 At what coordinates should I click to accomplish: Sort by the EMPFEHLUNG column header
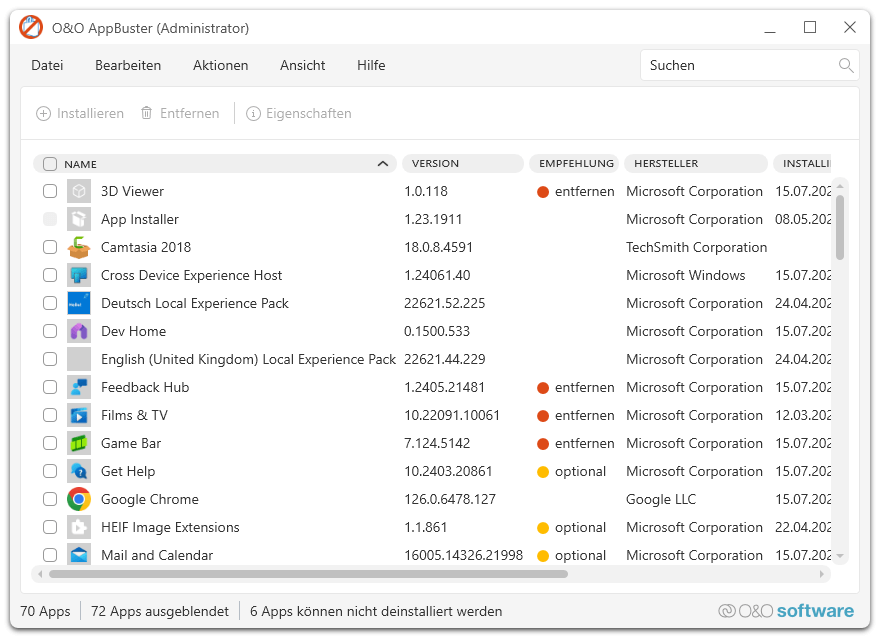574,163
